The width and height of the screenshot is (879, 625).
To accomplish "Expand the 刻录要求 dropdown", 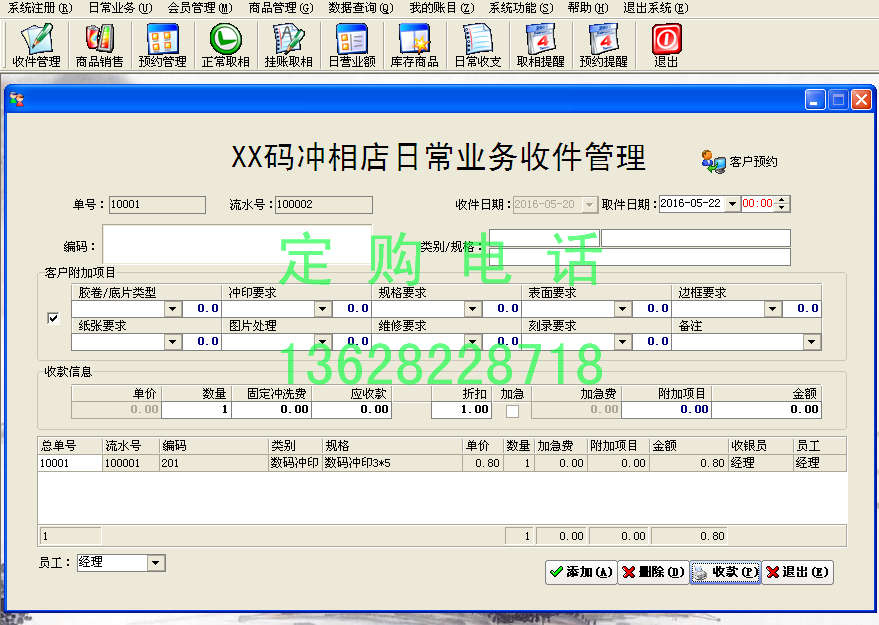I will pos(622,342).
